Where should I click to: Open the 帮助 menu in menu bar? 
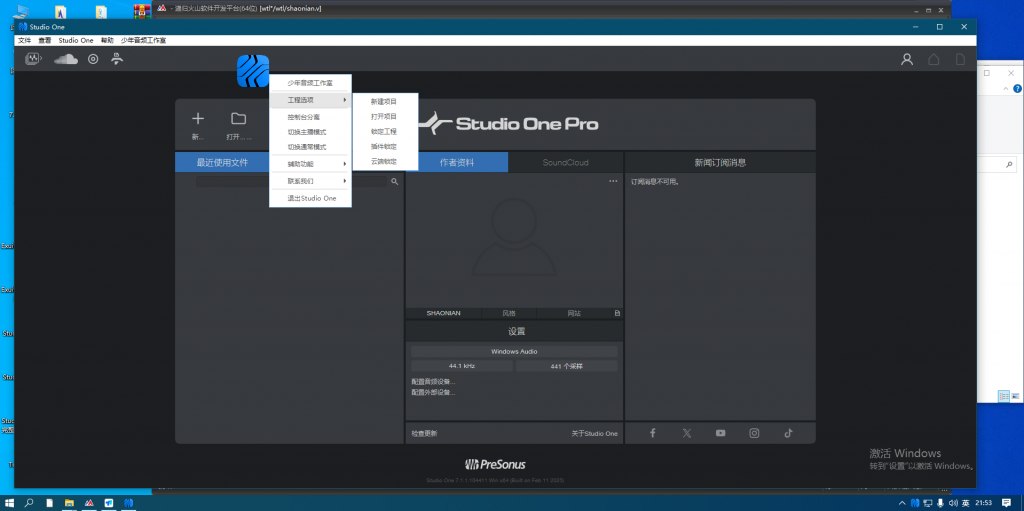pyautogui.click(x=107, y=41)
